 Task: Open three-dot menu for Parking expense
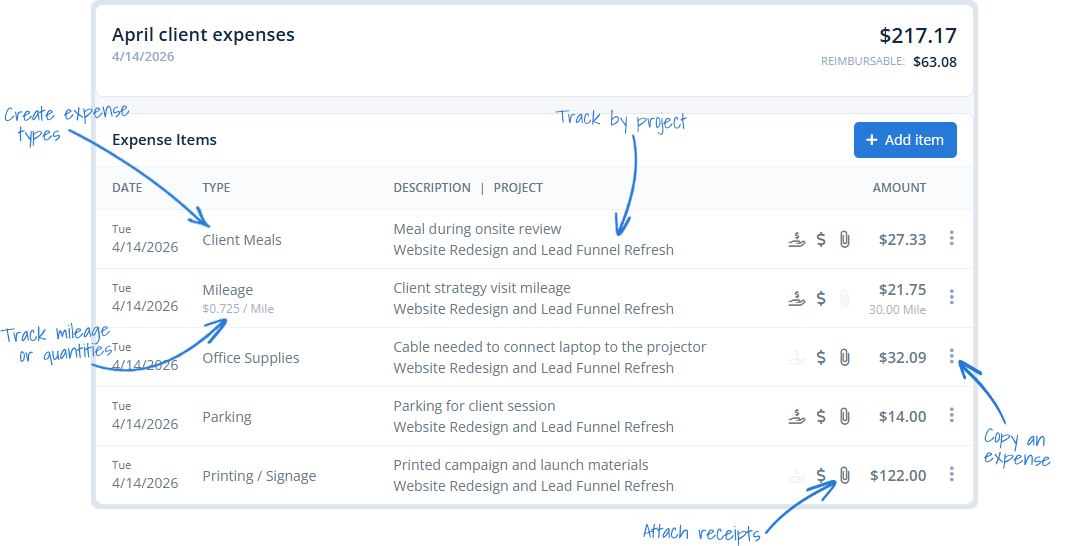pyautogui.click(x=951, y=415)
